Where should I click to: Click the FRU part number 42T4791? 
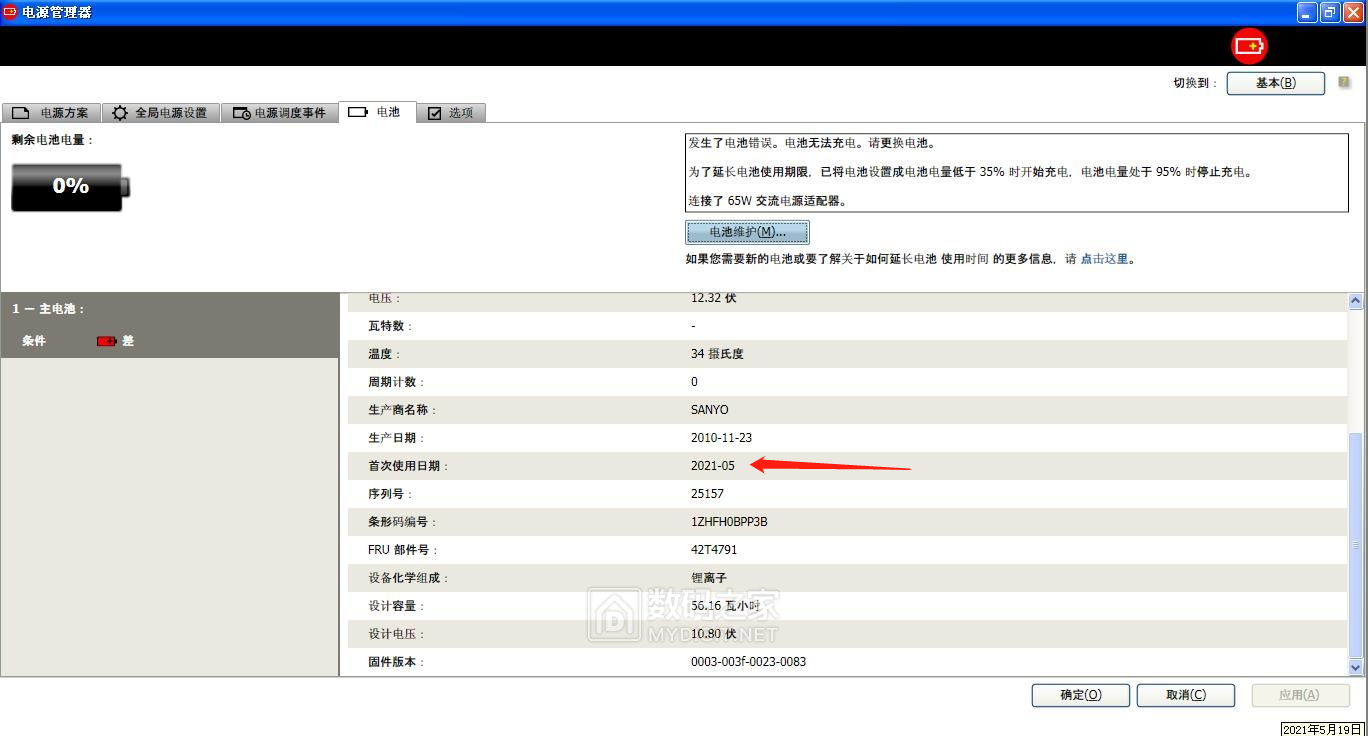pyautogui.click(x=714, y=550)
